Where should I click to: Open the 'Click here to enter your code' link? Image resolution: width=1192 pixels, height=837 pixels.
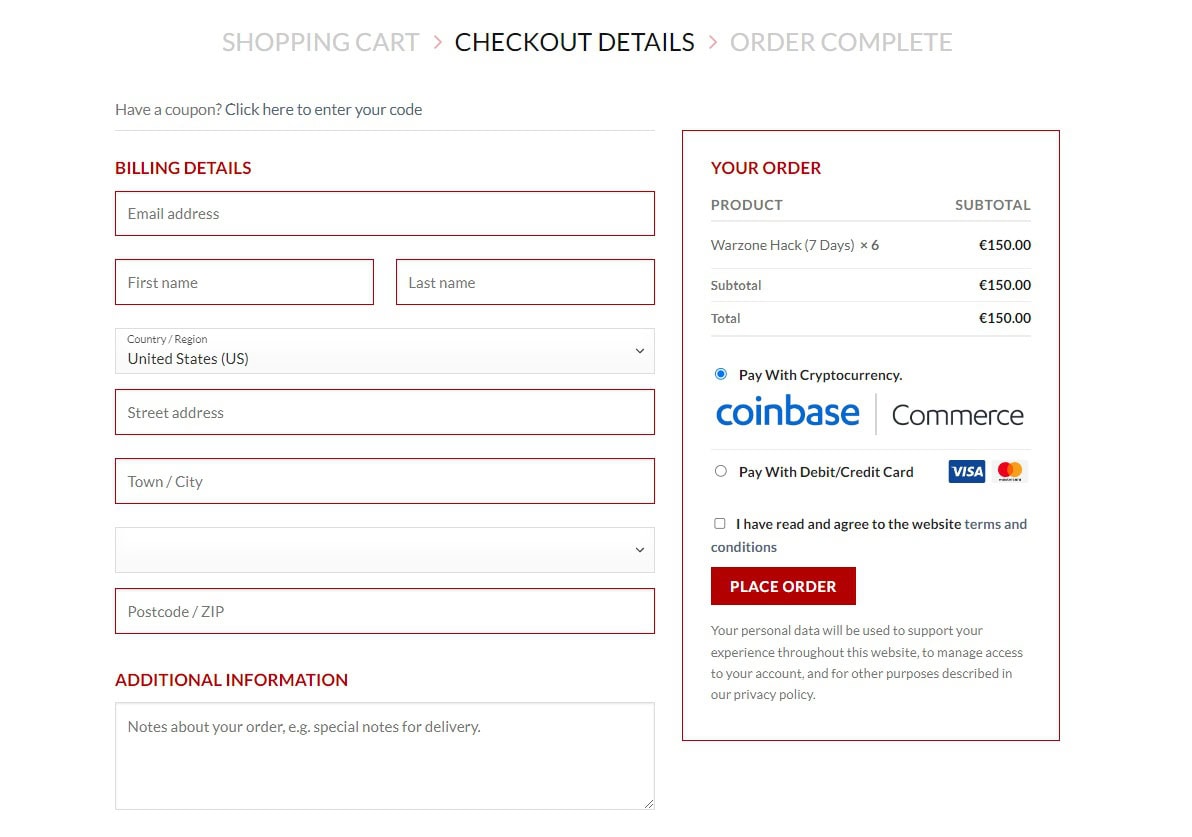323,109
